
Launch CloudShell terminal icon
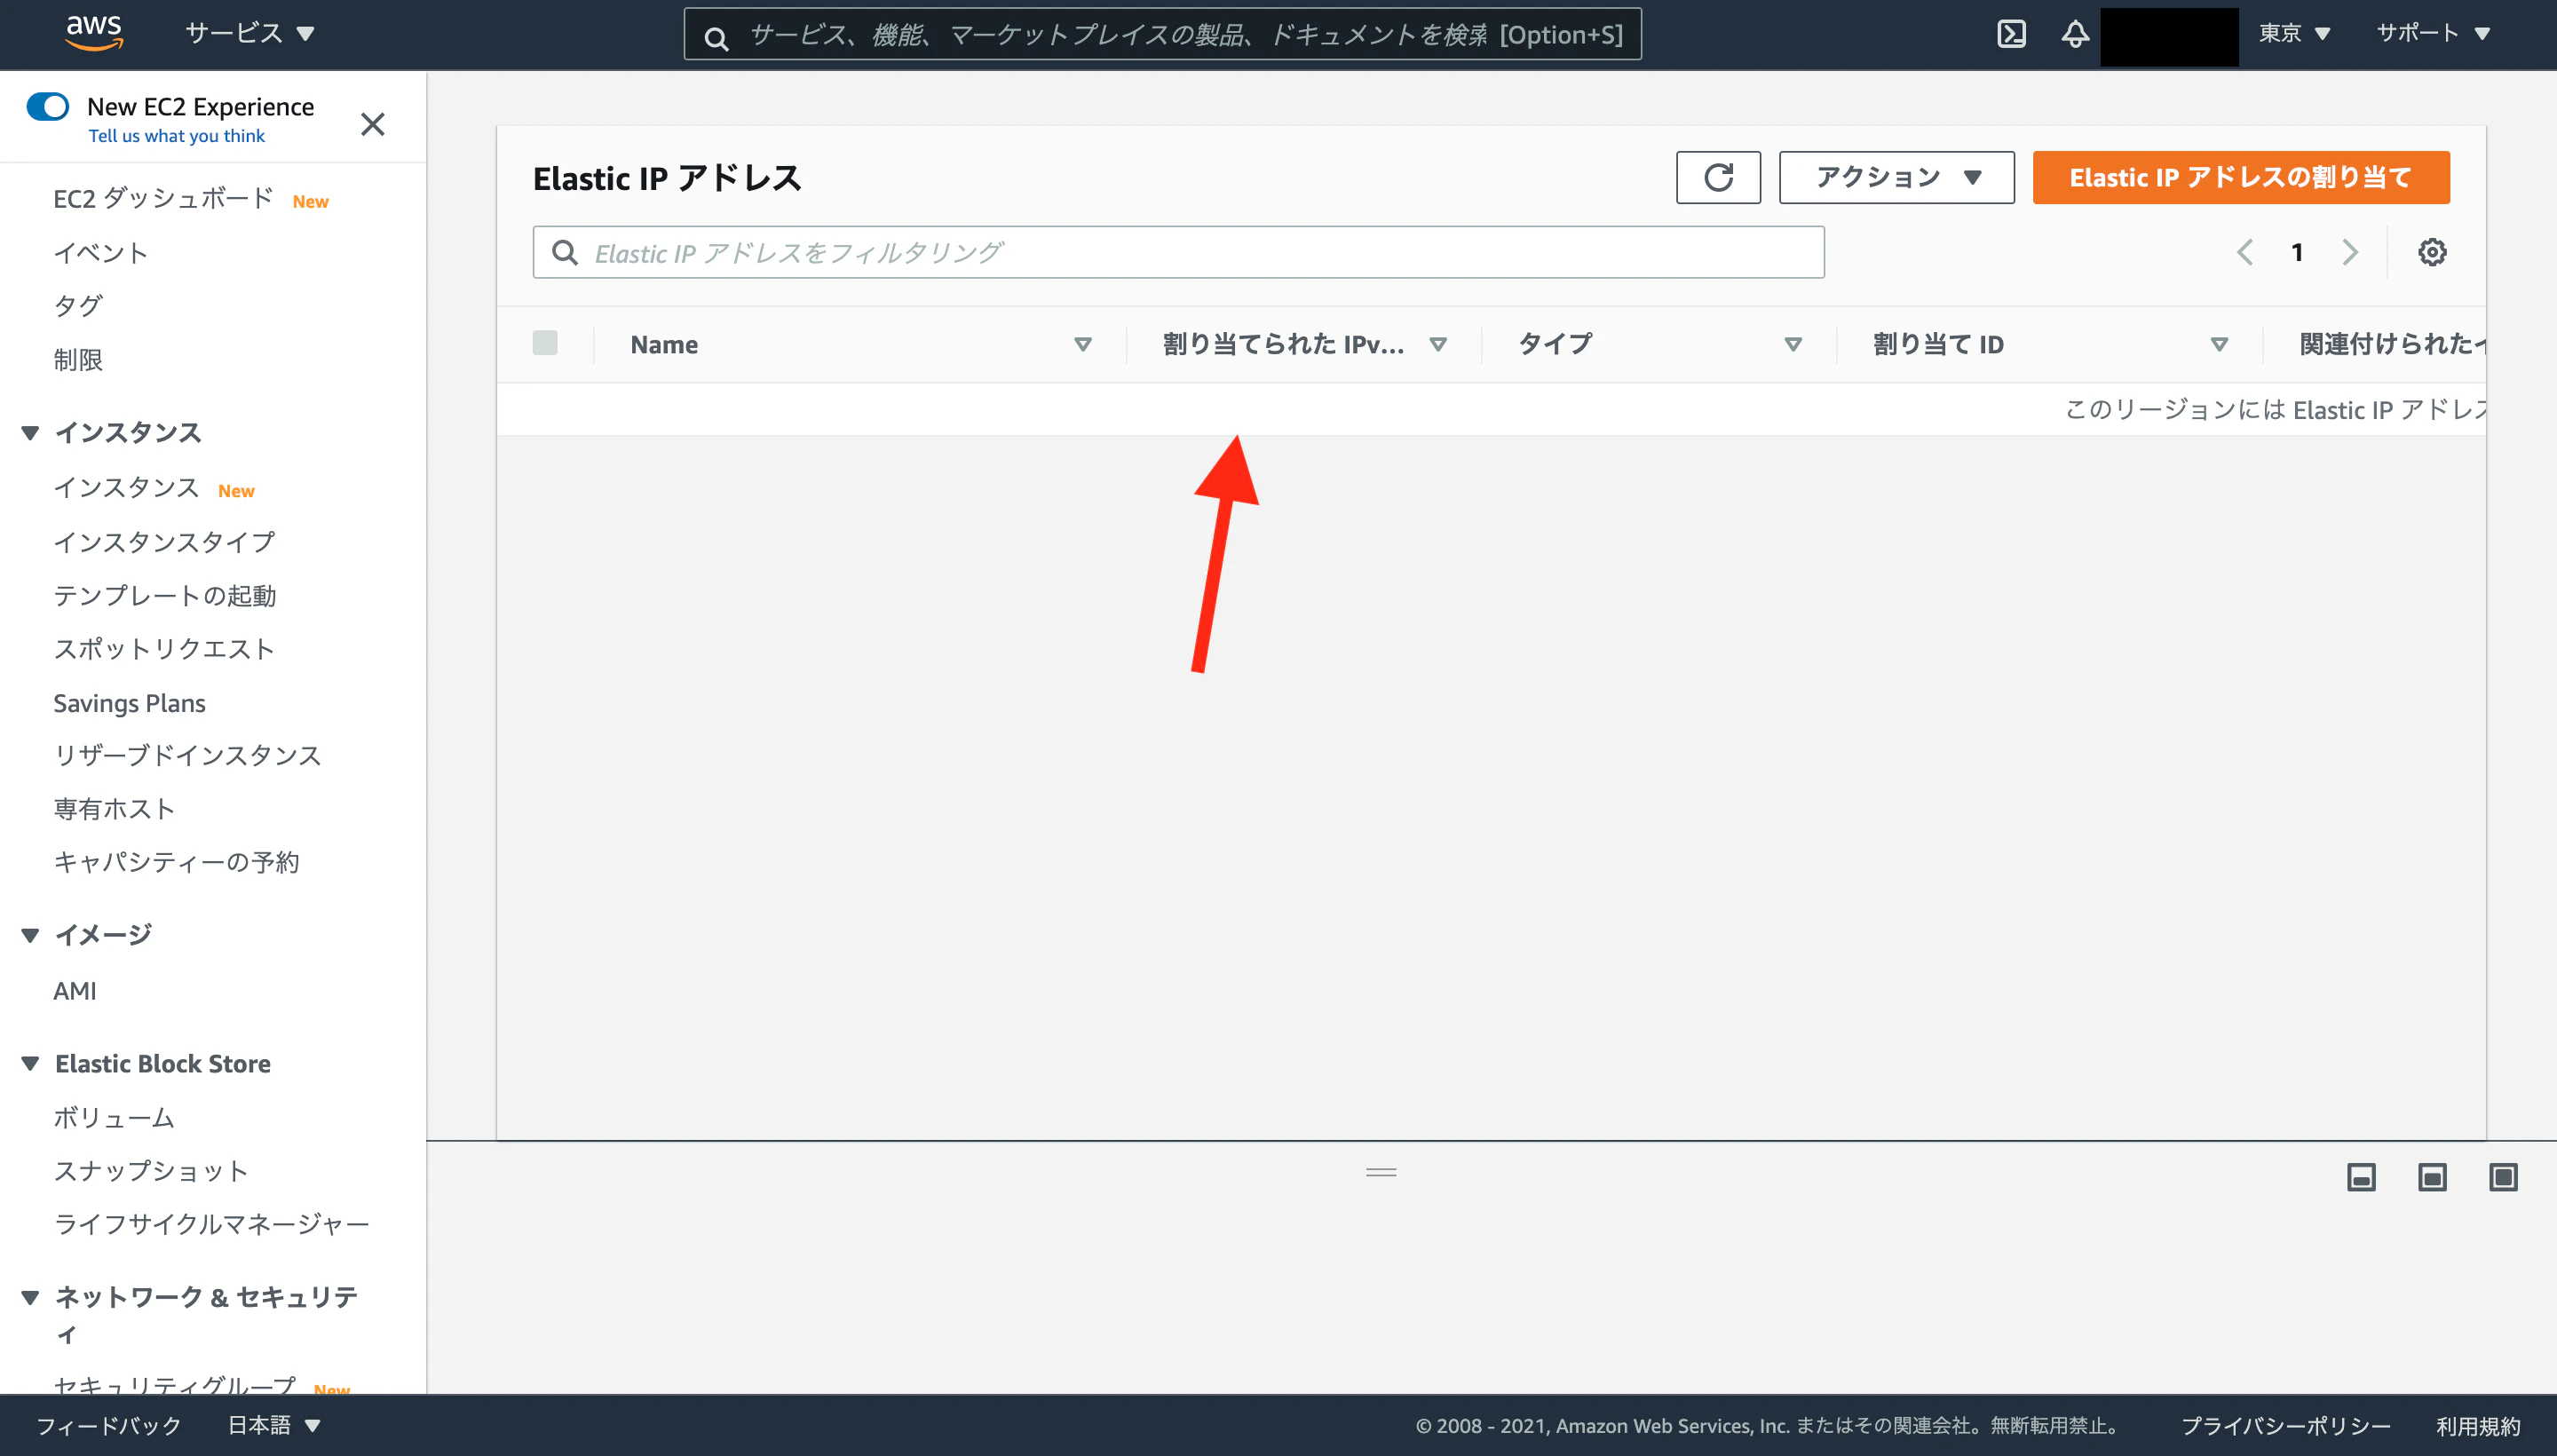click(2011, 34)
